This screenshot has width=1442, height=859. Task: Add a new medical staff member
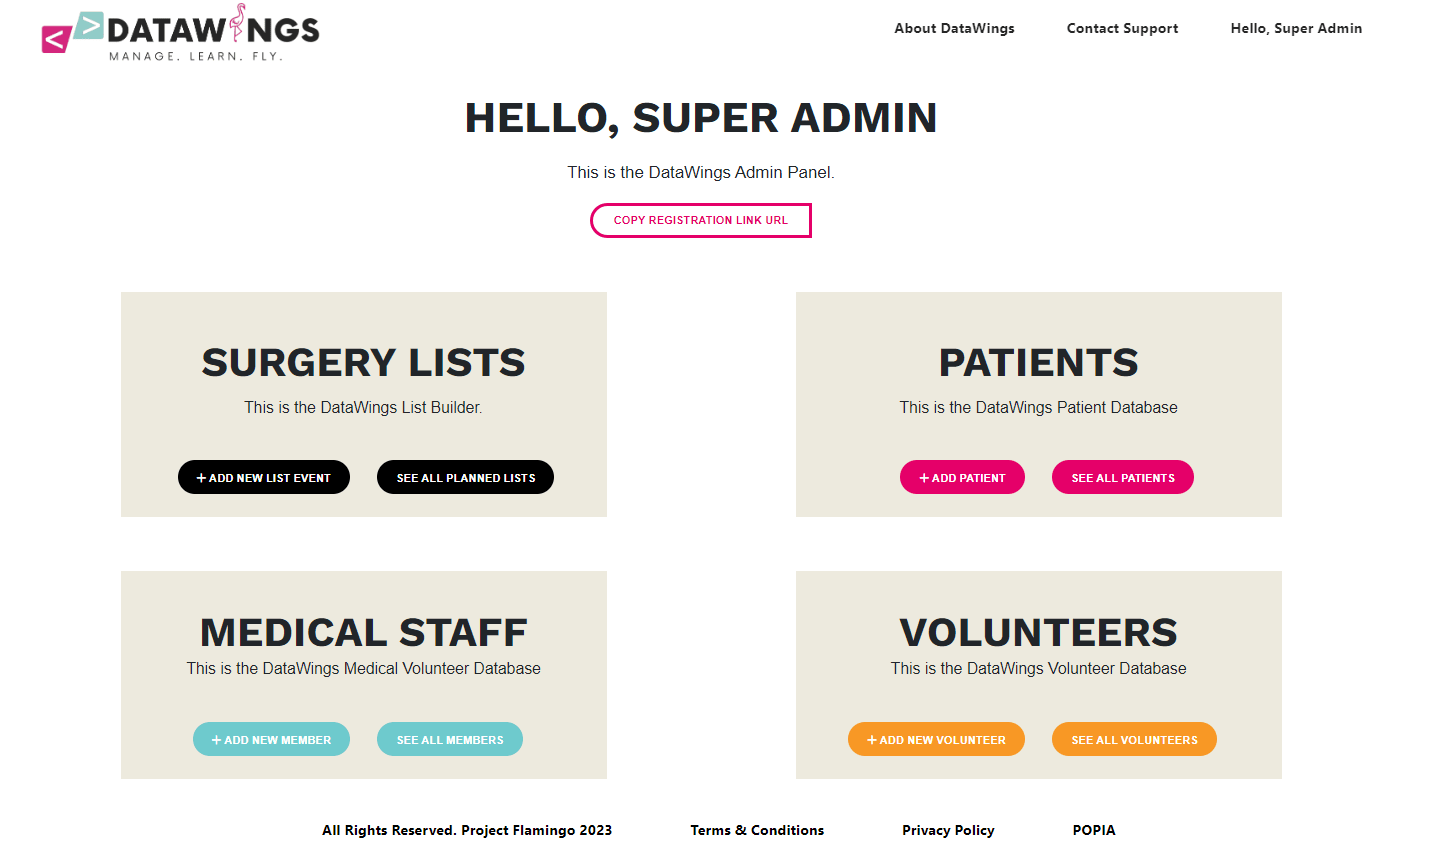coord(271,739)
